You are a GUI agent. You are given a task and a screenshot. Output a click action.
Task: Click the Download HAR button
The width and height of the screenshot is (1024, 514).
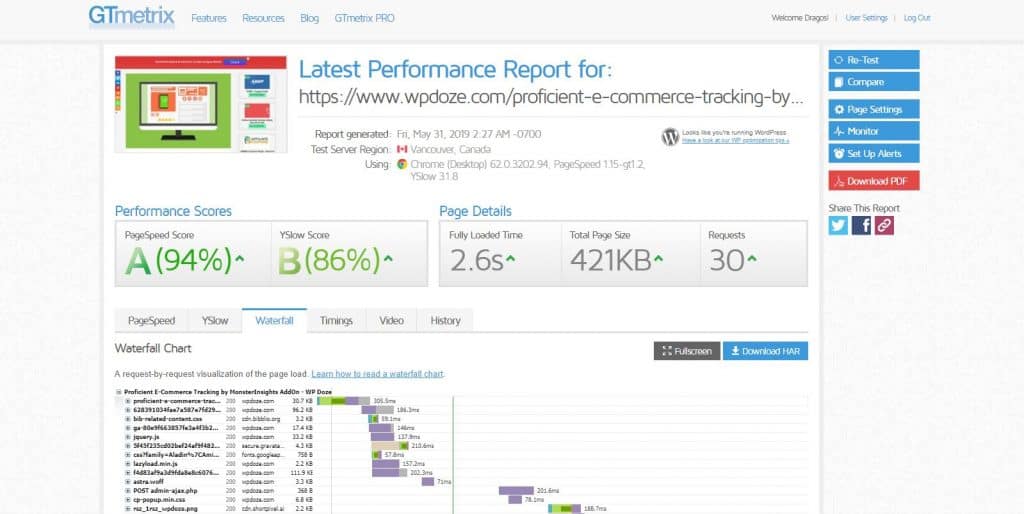point(765,351)
